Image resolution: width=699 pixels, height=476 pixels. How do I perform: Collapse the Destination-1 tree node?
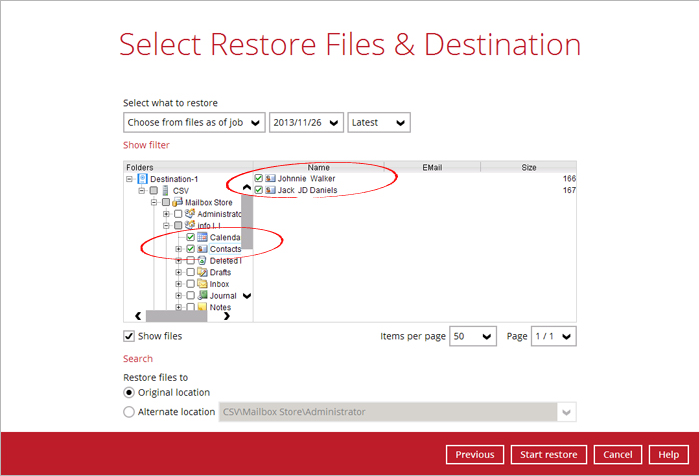pos(130,179)
